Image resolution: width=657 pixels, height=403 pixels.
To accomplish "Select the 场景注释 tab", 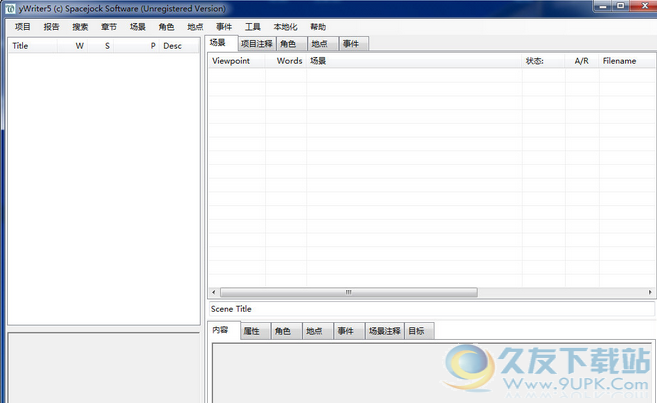I will coord(384,331).
